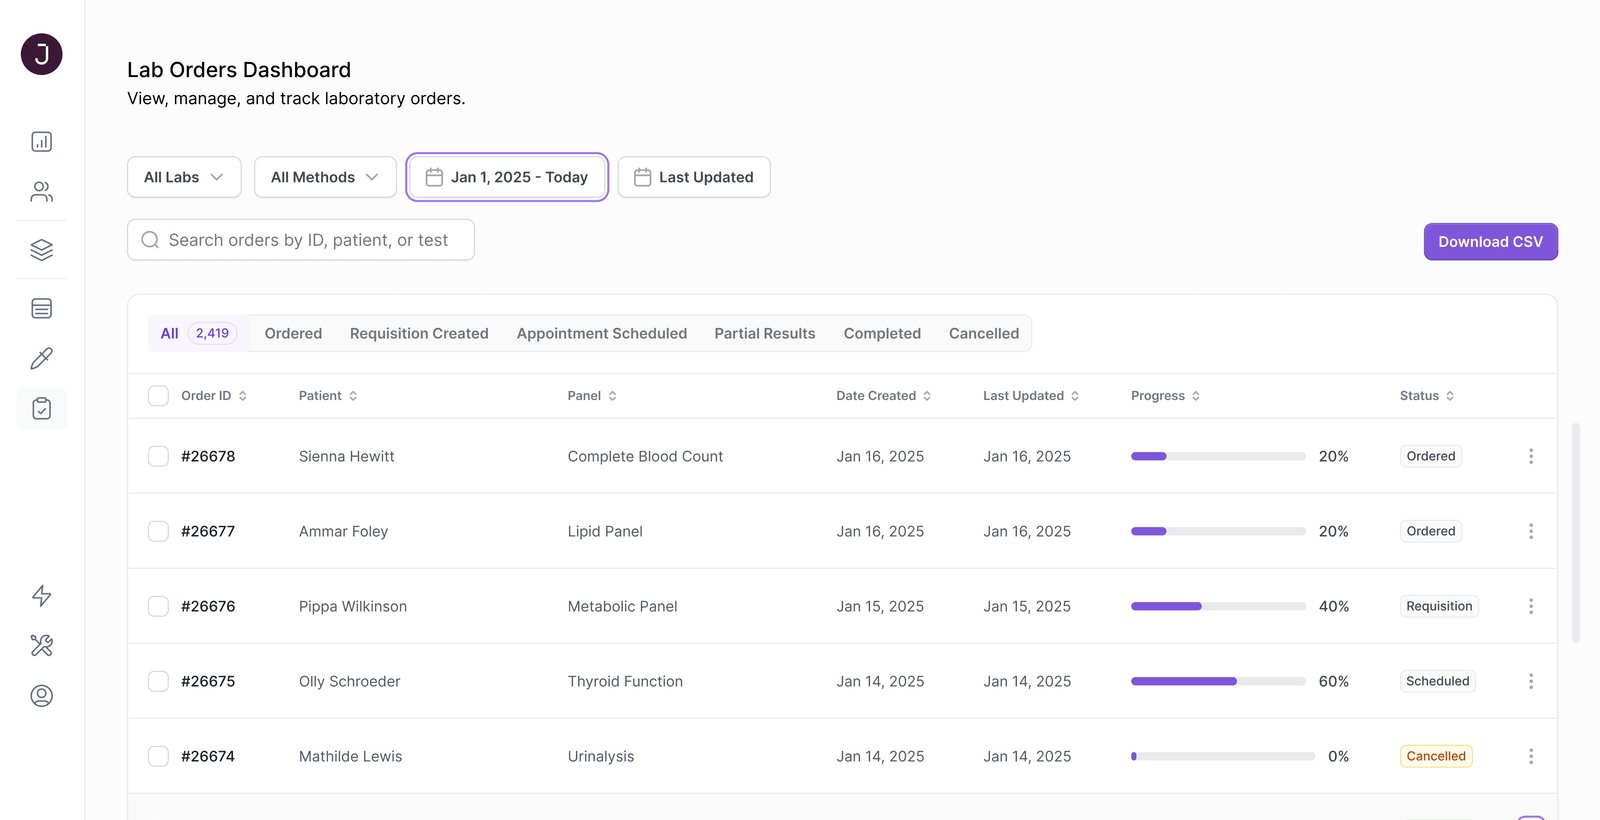Click the Scheduled status badge
The width and height of the screenshot is (1600, 820).
point(1438,681)
